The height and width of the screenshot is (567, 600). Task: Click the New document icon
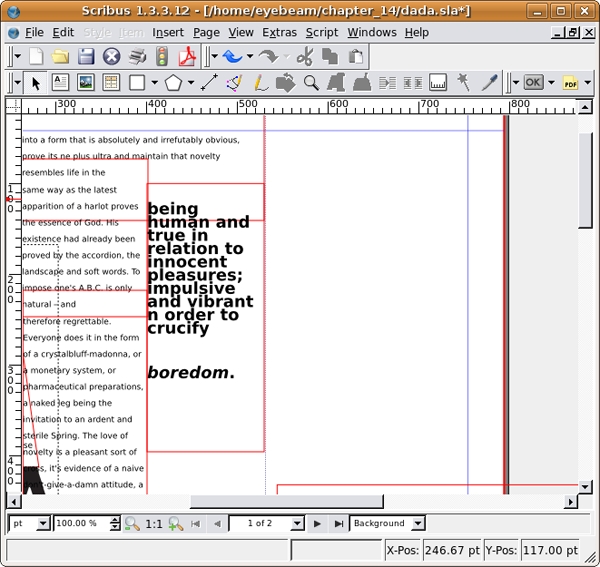[x=37, y=57]
